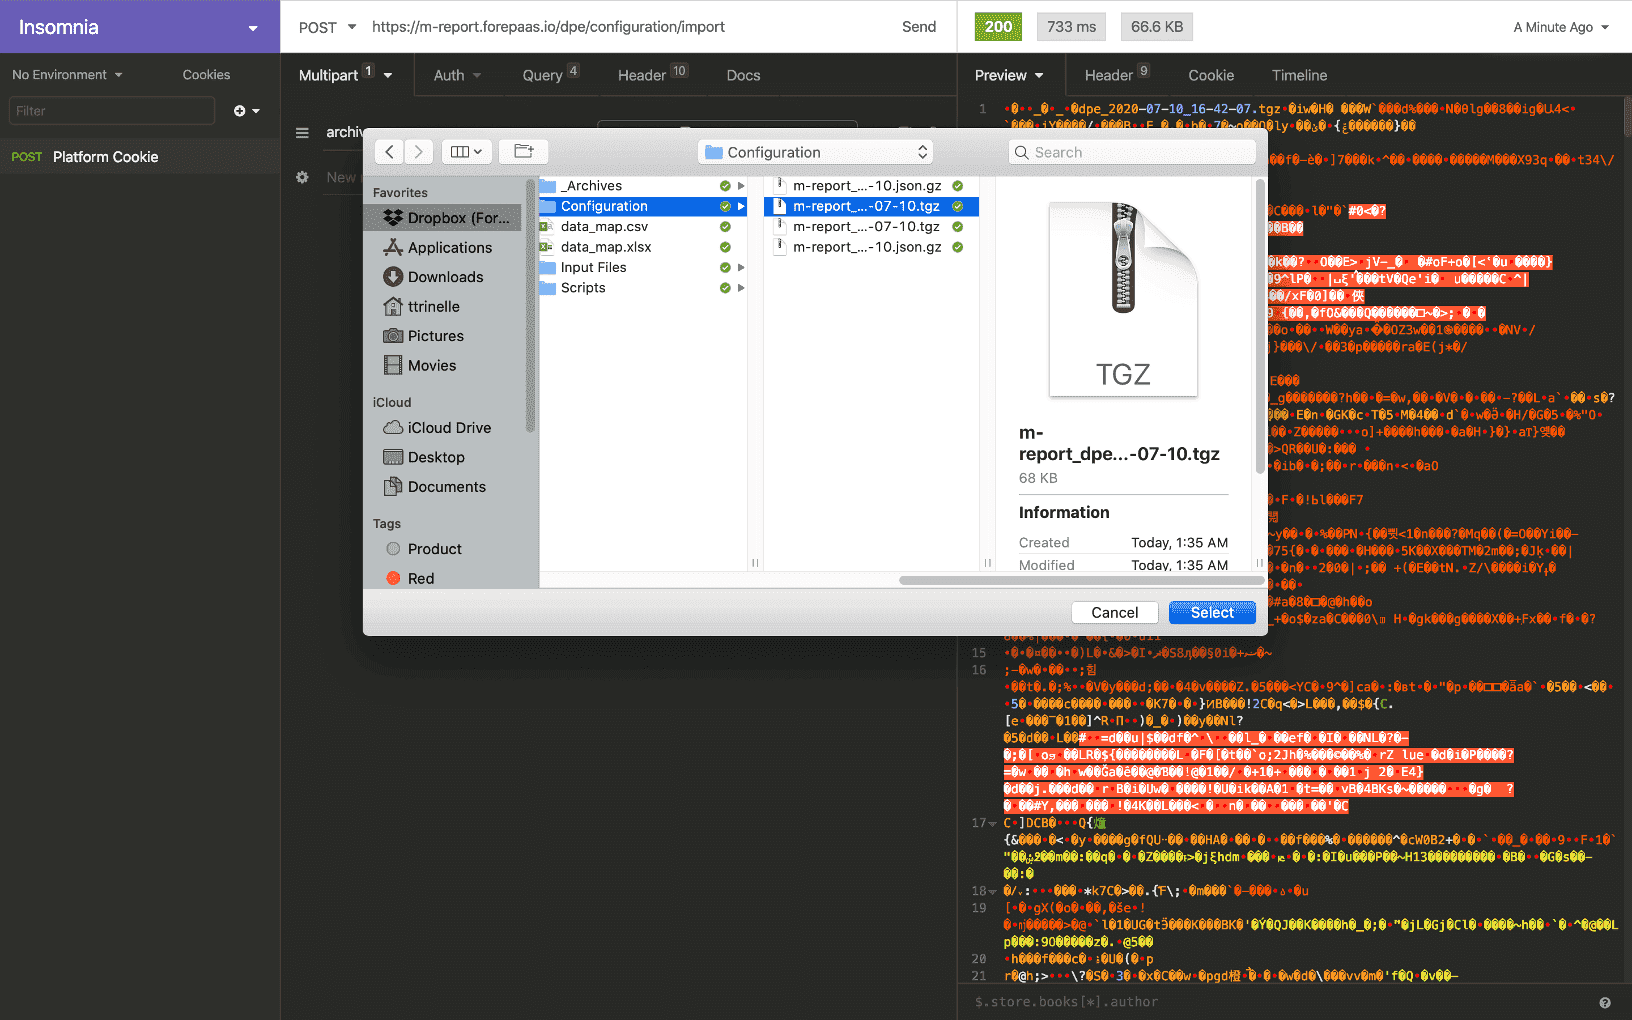Select the Configuration folder row

click(643, 206)
